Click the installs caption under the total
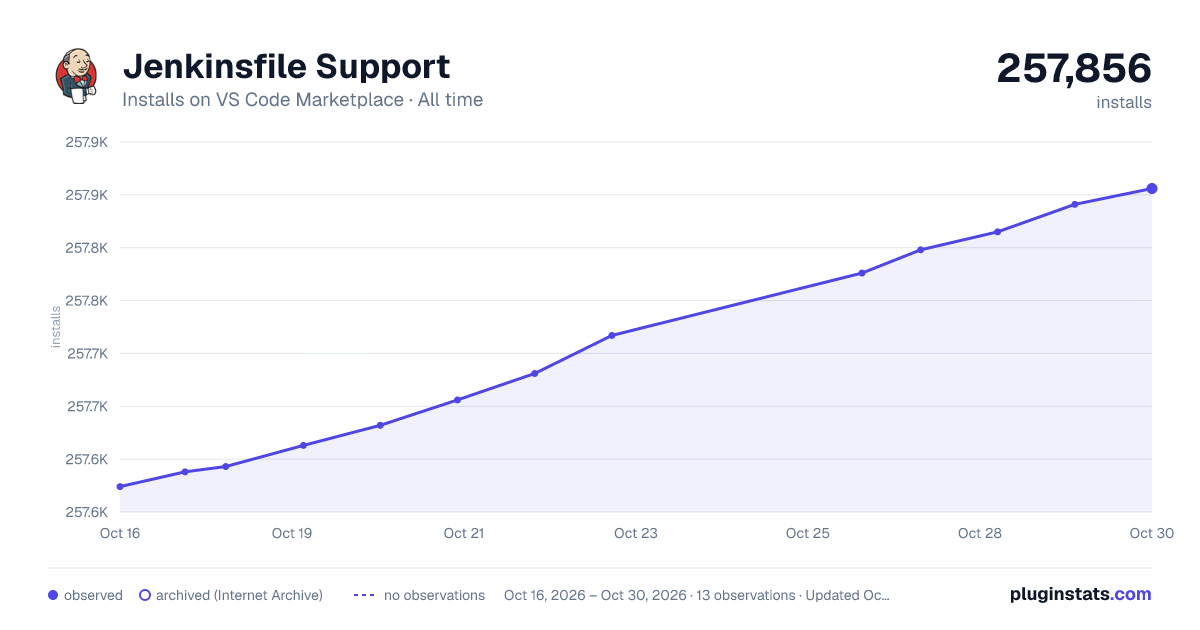 pos(1124,102)
